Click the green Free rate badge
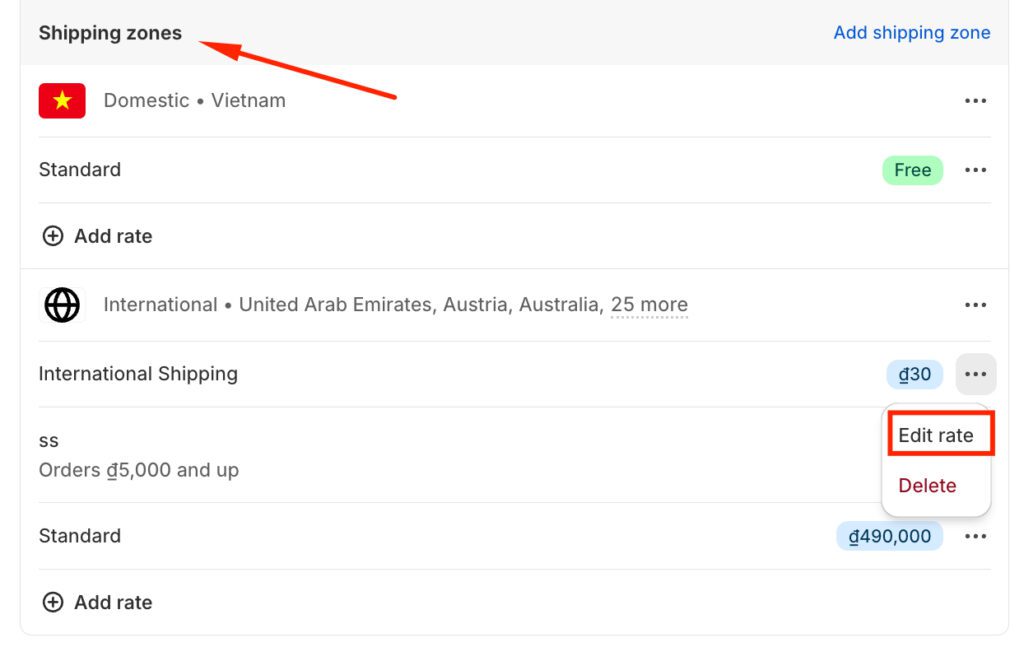1024x647 pixels. (912, 170)
